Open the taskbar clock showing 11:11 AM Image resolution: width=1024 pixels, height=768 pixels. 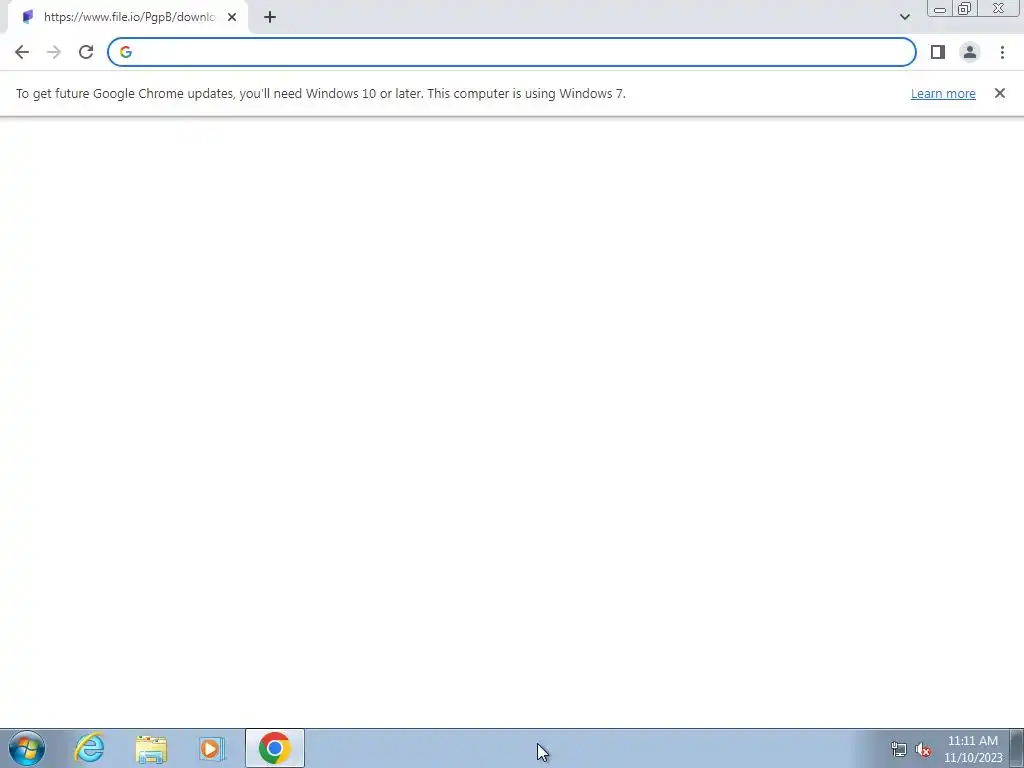(x=973, y=749)
